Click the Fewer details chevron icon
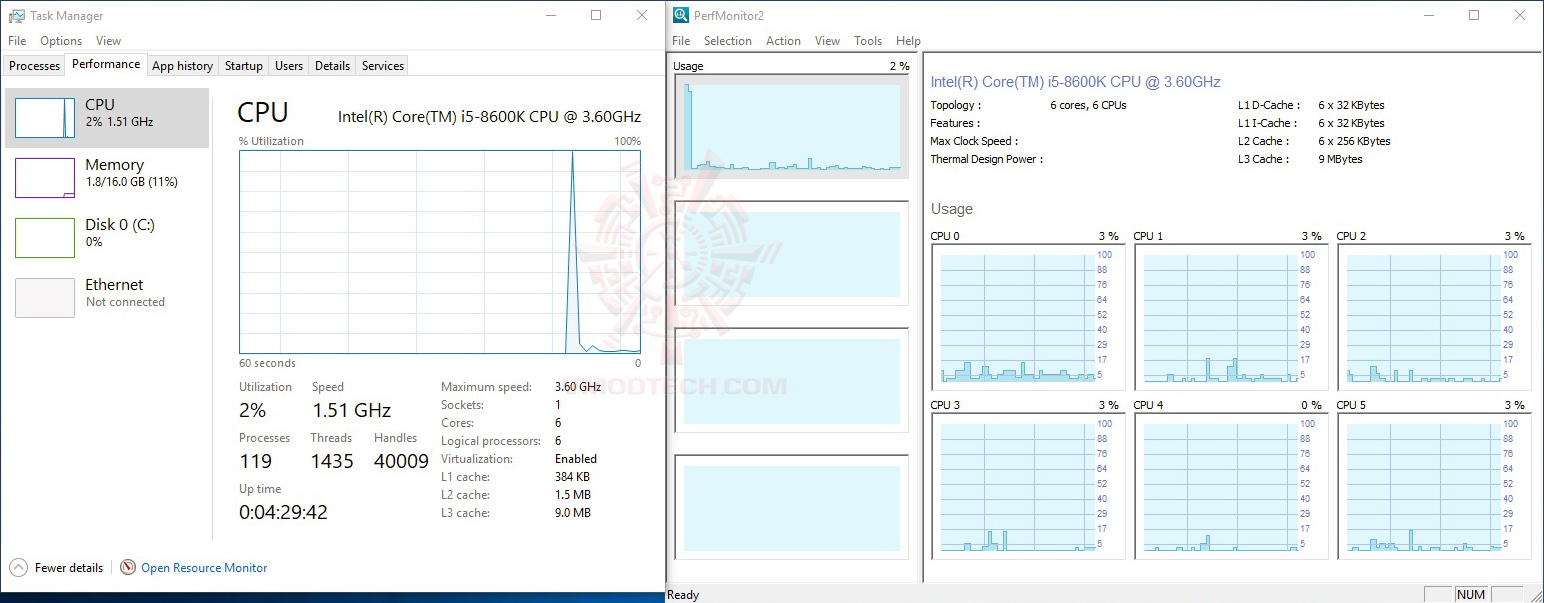 tap(18, 567)
